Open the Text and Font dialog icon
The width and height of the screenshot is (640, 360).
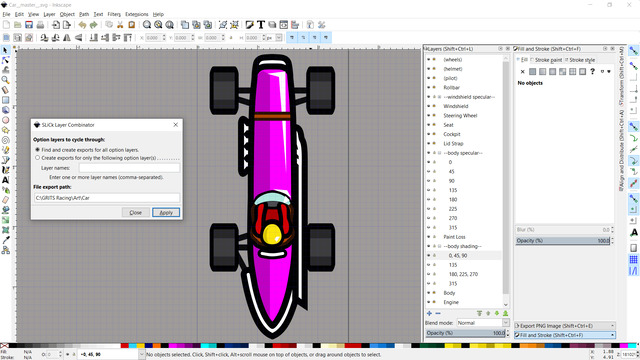(261, 25)
